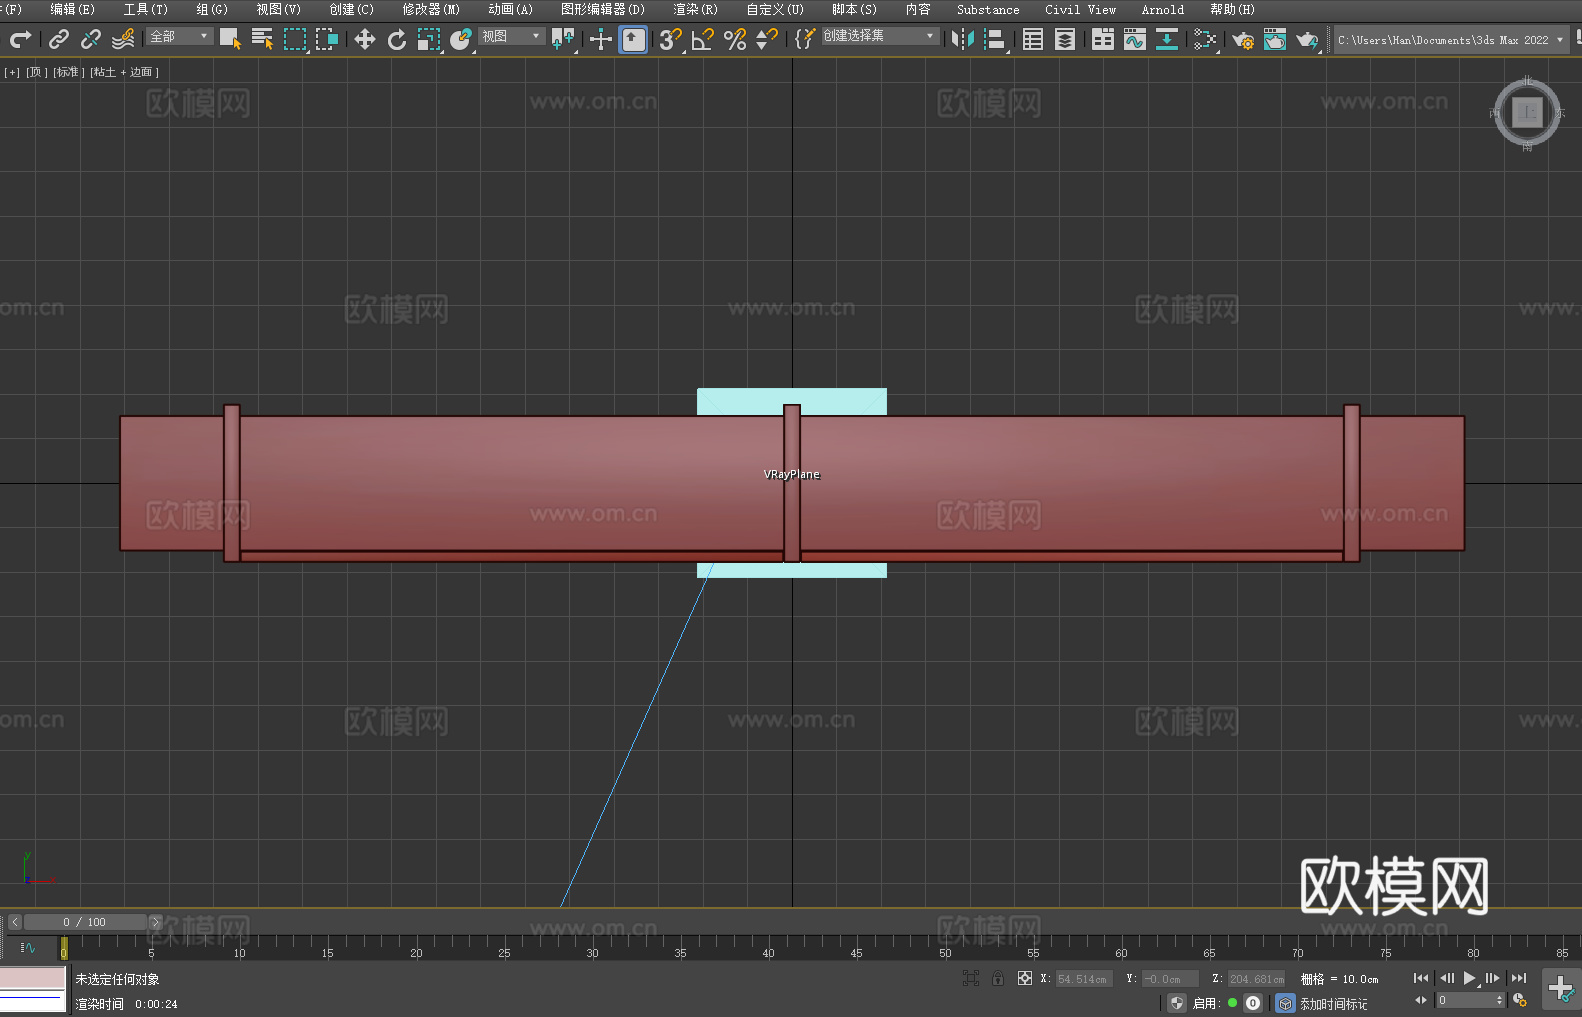Toggle the 3D Snaps button

pyautogui.click(x=670, y=39)
